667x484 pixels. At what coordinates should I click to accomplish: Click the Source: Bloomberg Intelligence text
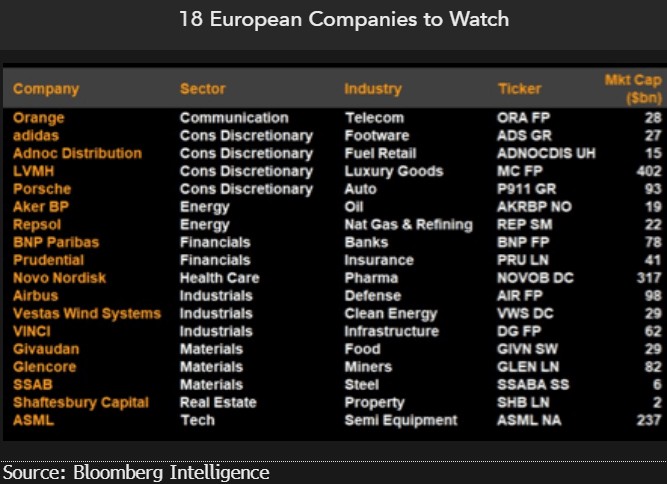point(137,472)
